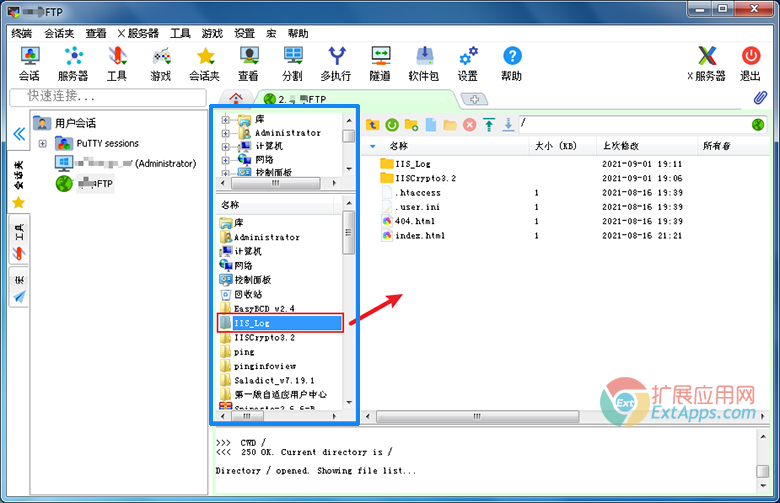Refresh the remote FTP directory listing
This screenshot has height=503, width=780.
(x=392, y=125)
